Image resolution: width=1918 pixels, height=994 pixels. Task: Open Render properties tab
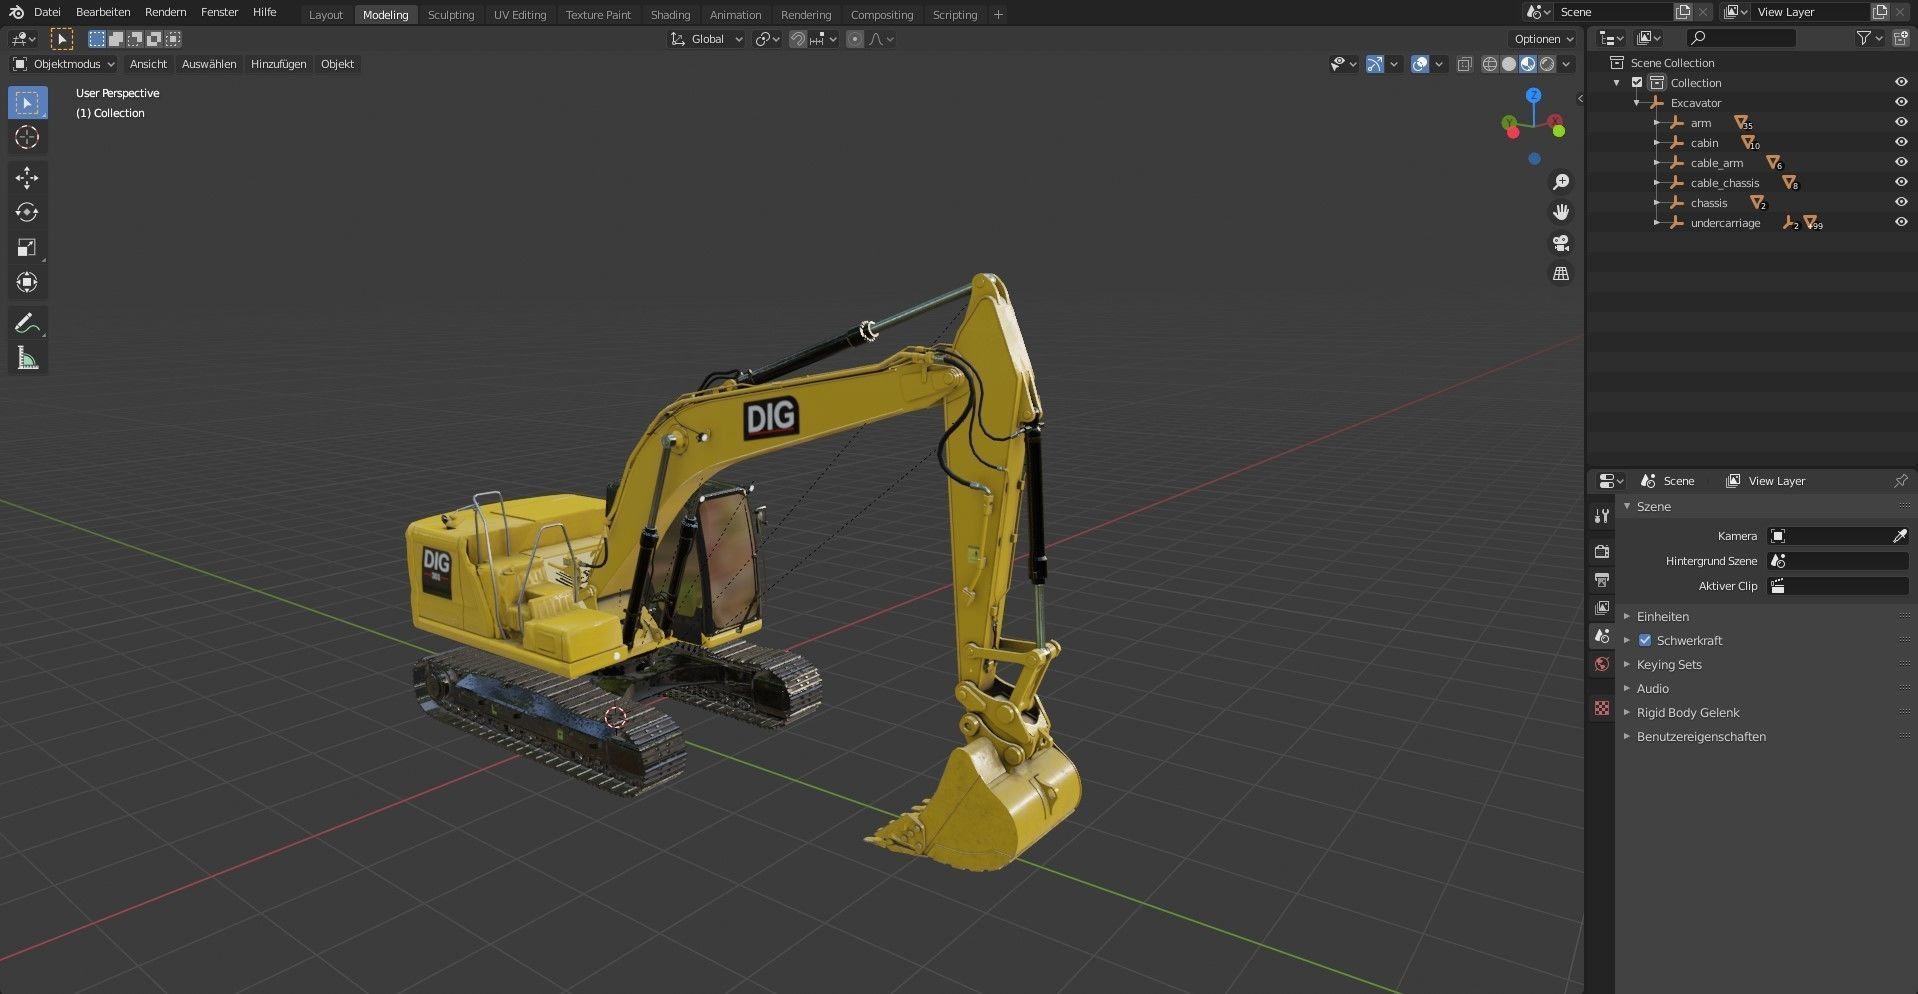(x=1602, y=551)
